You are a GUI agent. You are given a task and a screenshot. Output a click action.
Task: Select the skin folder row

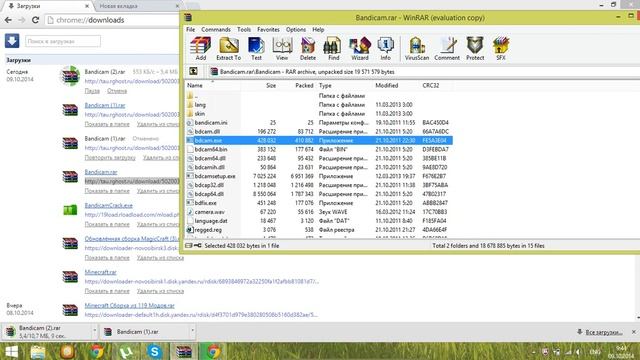pos(319,113)
